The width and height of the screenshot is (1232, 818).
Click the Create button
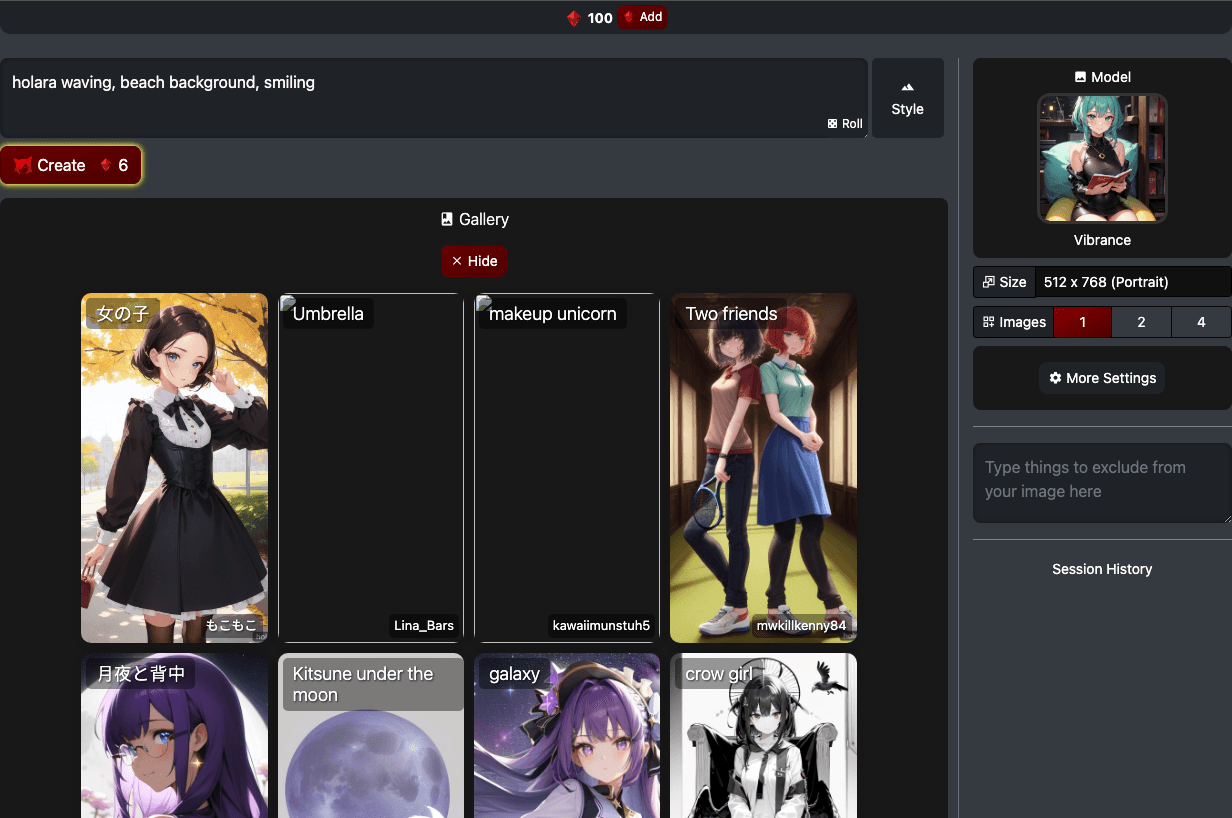[70, 165]
